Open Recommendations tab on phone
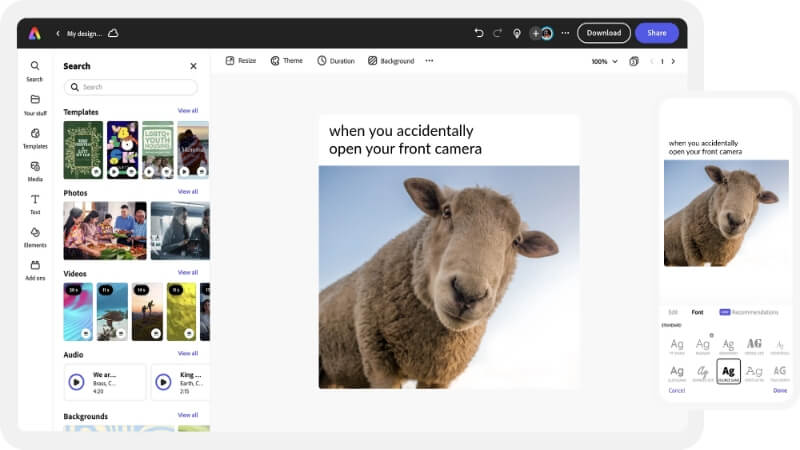 click(x=749, y=312)
